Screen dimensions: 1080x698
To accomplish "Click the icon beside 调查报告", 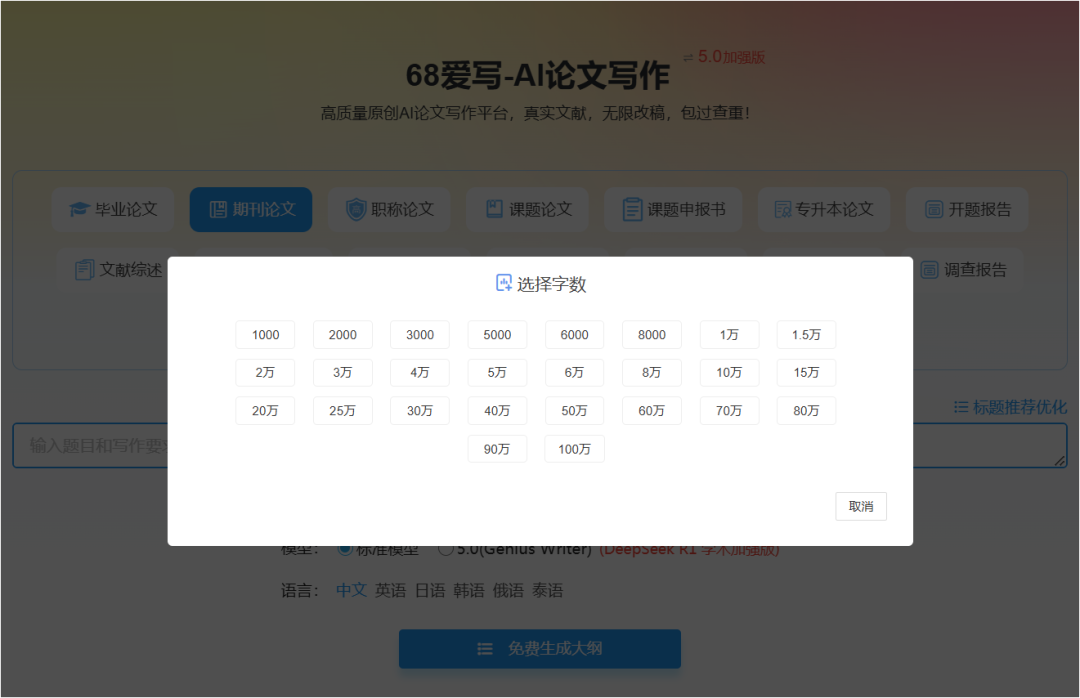I will [x=930, y=269].
